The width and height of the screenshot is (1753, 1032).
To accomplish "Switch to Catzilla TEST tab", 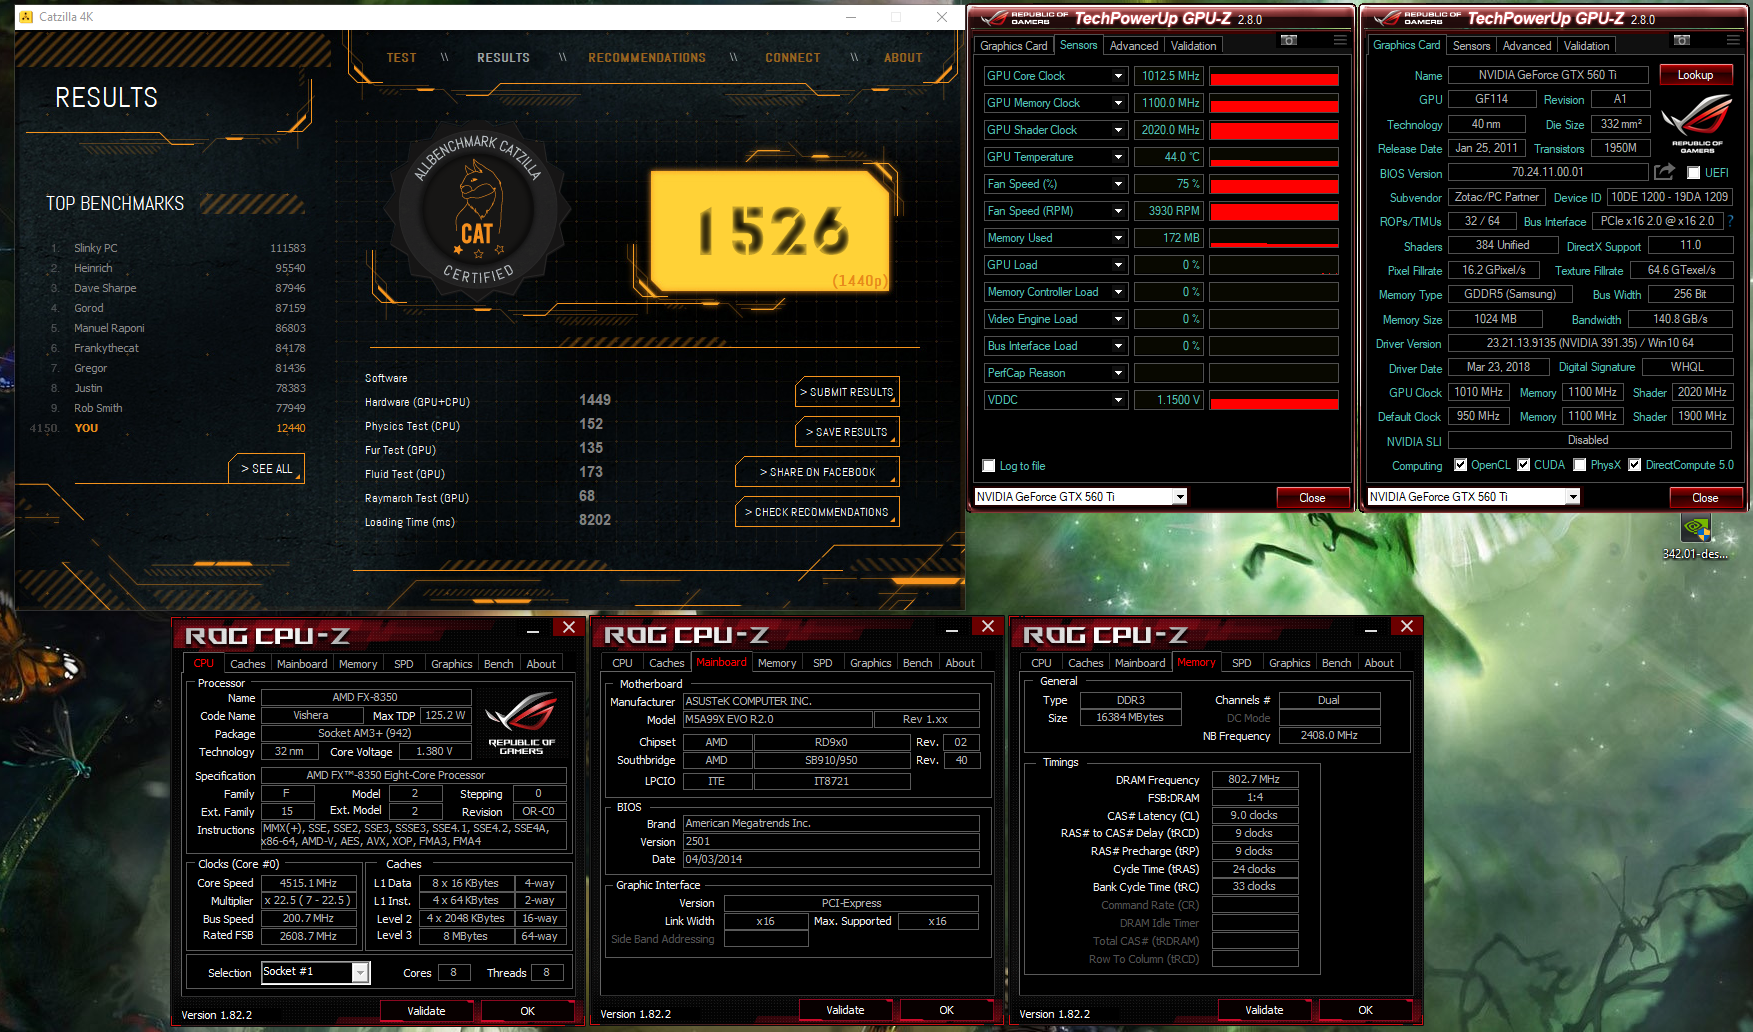I will 401,58.
